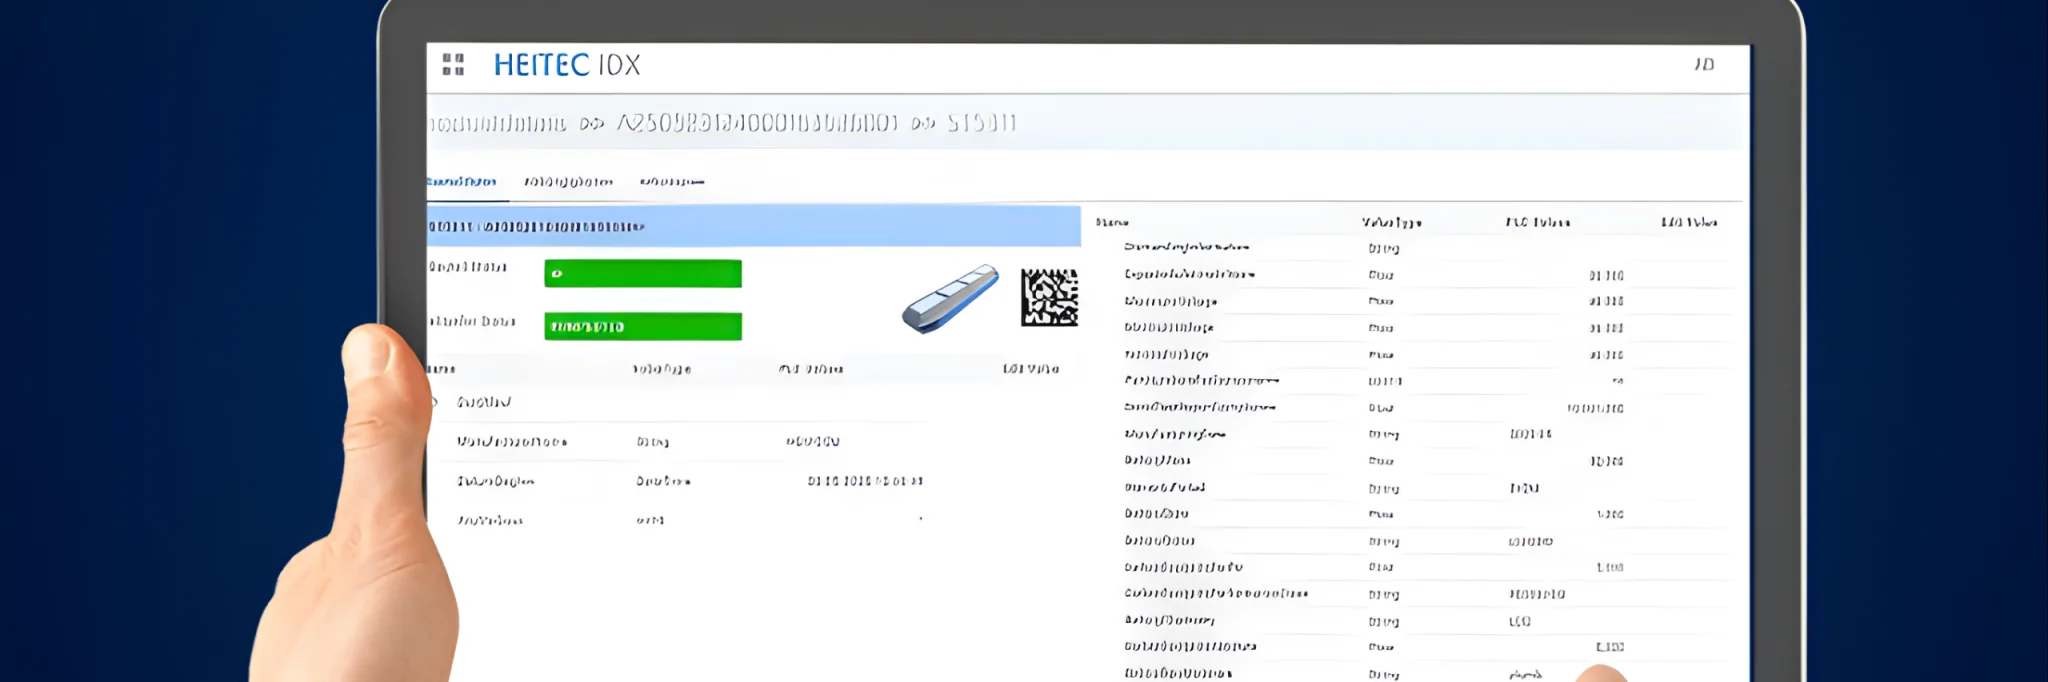This screenshot has width=2048, height=682.
Task: Click the first breadcrumb separator arrow
Action: (592, 124)
